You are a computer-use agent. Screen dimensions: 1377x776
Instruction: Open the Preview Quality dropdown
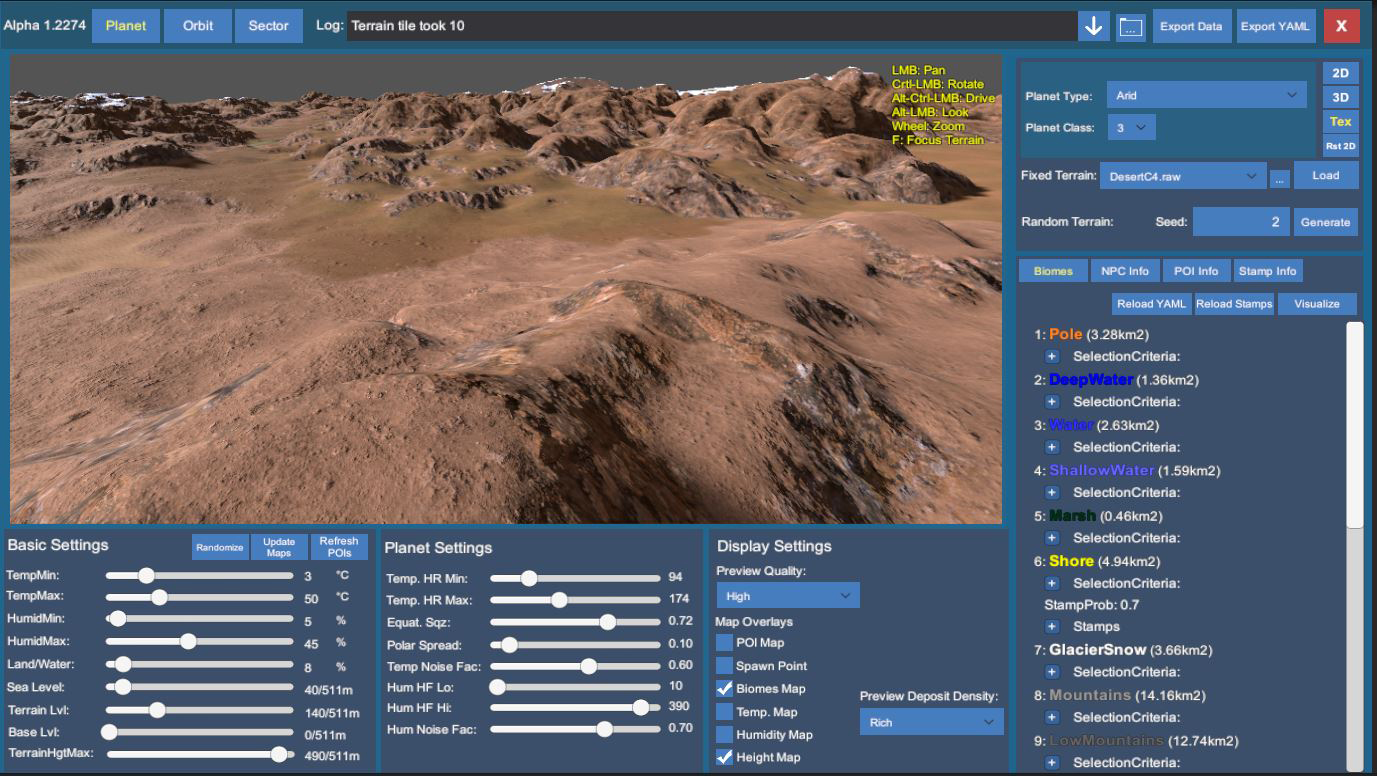(x=788, y=596)
